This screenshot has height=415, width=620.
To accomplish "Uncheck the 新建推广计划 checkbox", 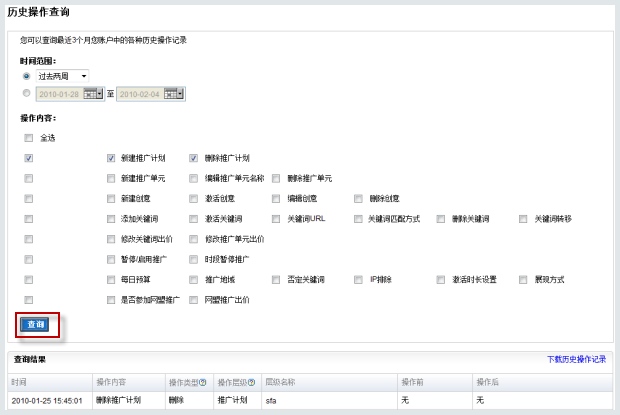I will [112, 158].
